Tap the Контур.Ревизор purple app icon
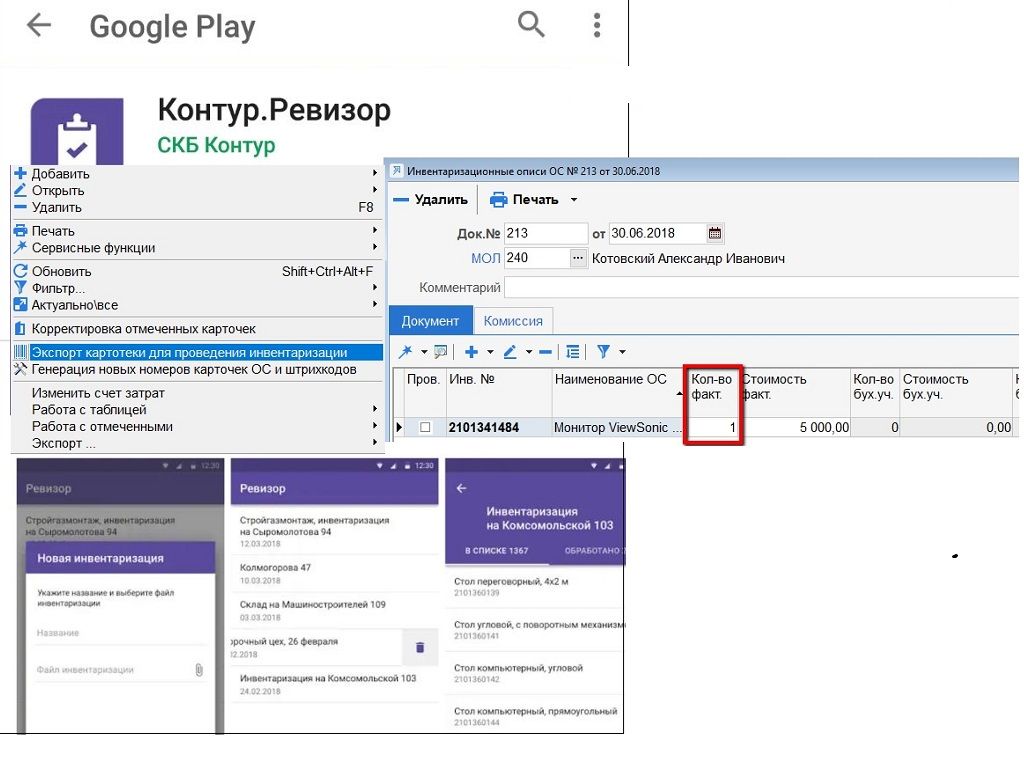The height and width of the screenshot is (768, 1024). (x=77, y=131)
